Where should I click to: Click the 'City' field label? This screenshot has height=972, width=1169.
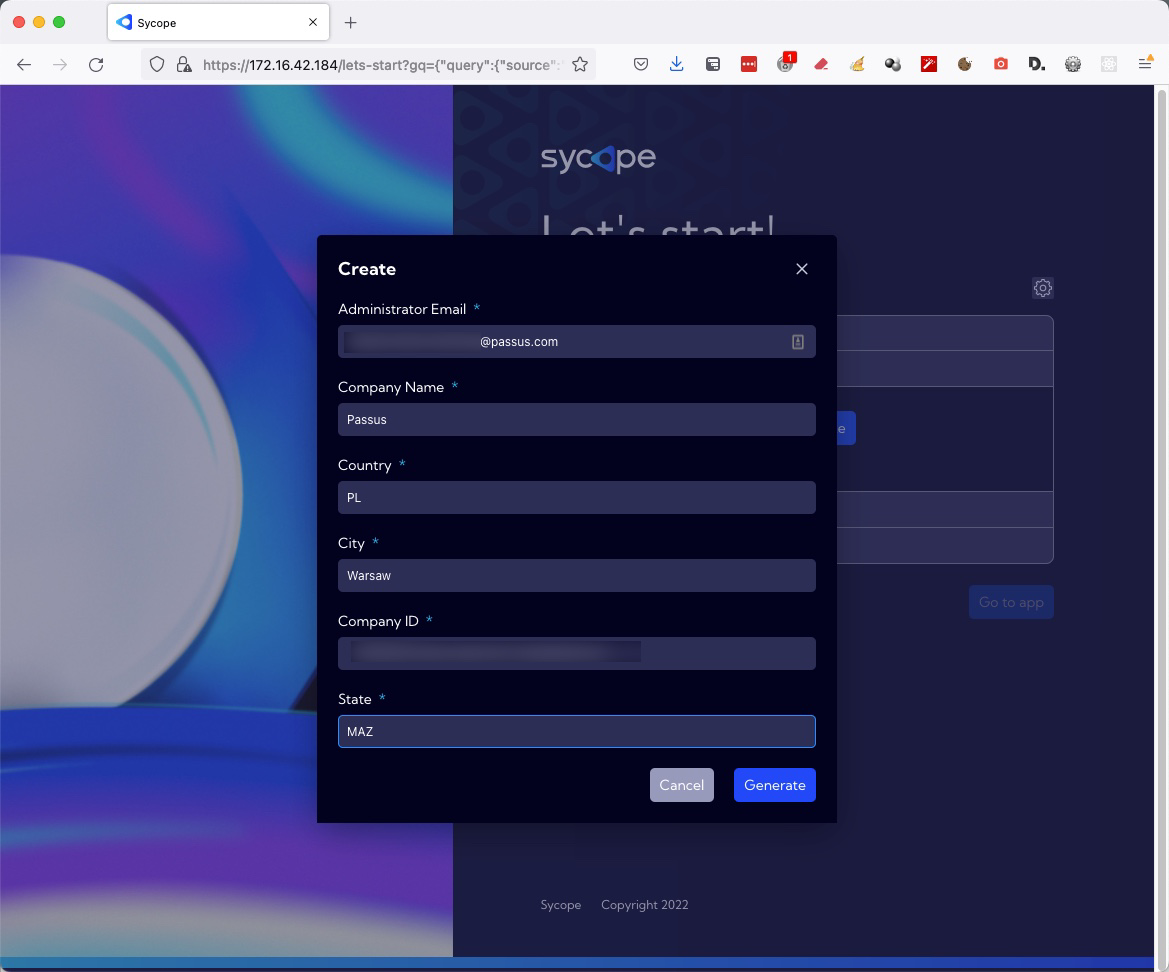click(351, 543)
